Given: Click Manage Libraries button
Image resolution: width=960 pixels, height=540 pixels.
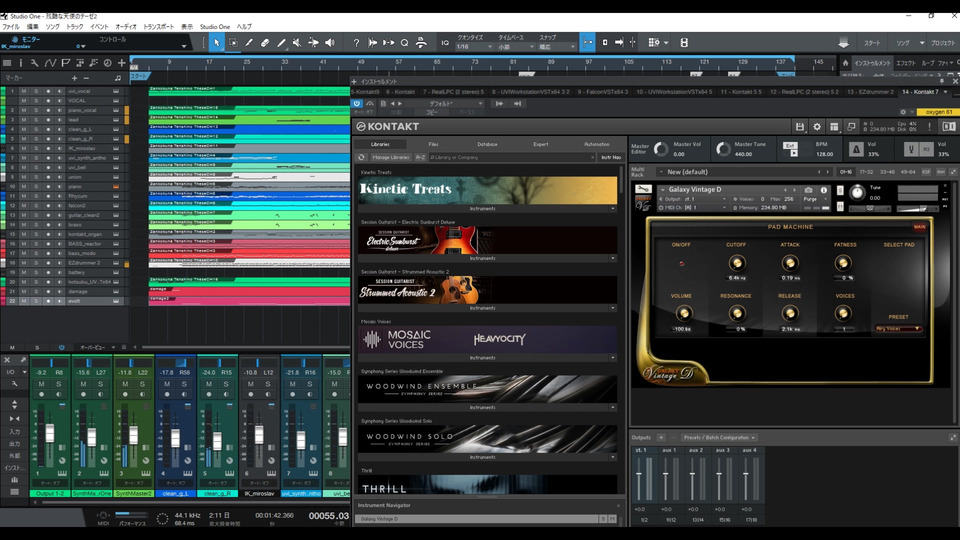Looking at the screenshot, I should point(391,157).
